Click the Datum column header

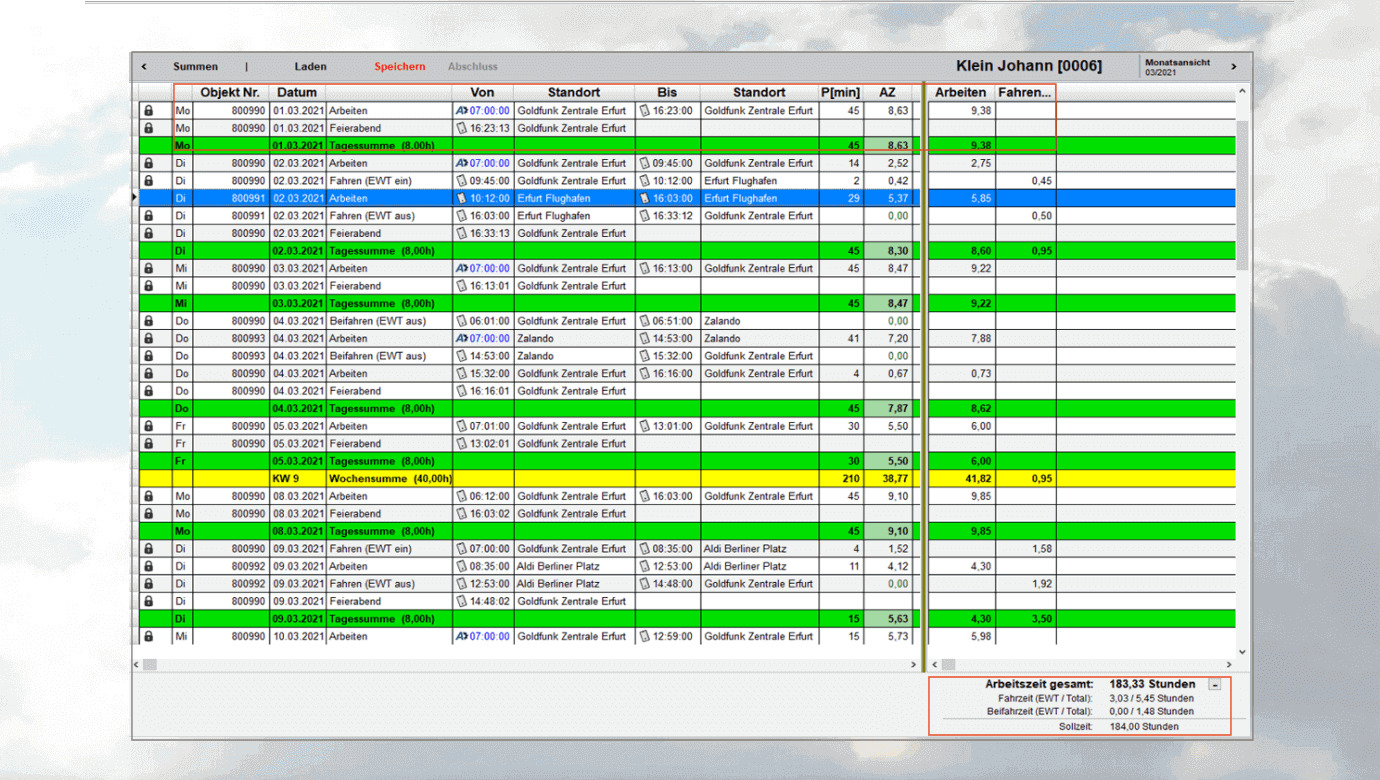297,93
